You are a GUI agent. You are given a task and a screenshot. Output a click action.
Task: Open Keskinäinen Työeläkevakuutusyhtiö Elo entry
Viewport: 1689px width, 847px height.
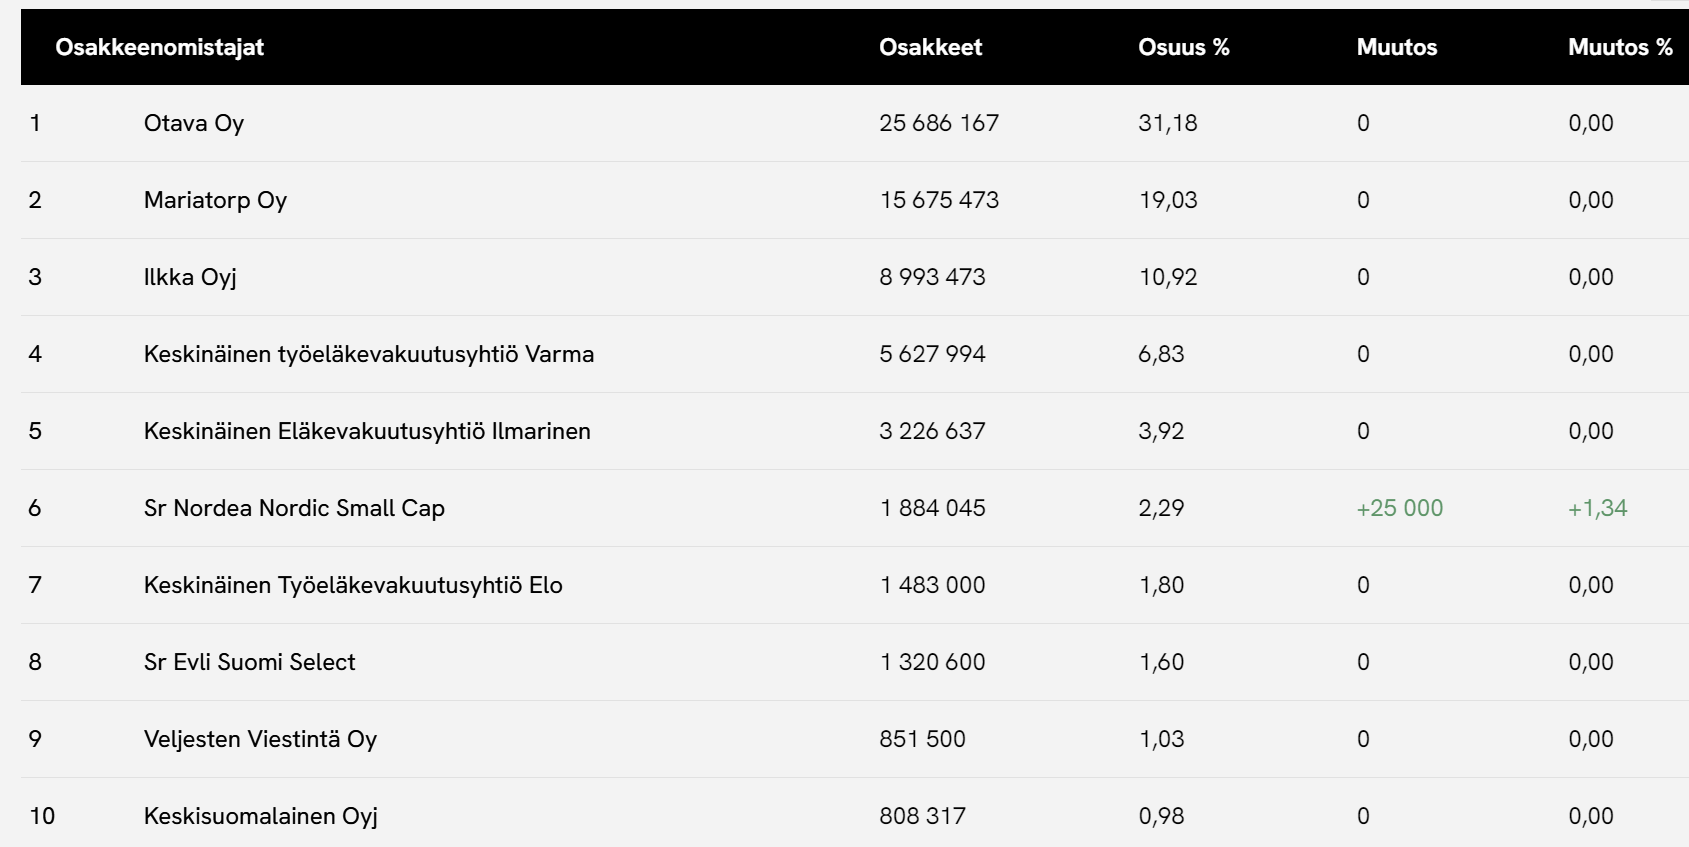[x=353, y=585]
